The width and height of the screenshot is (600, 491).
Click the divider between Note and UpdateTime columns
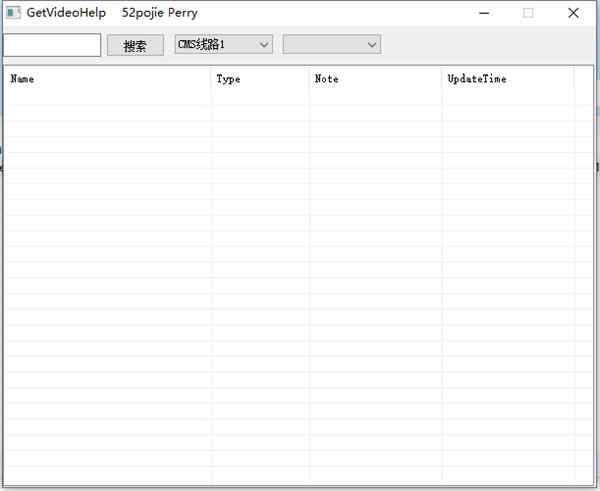[442, 79]
